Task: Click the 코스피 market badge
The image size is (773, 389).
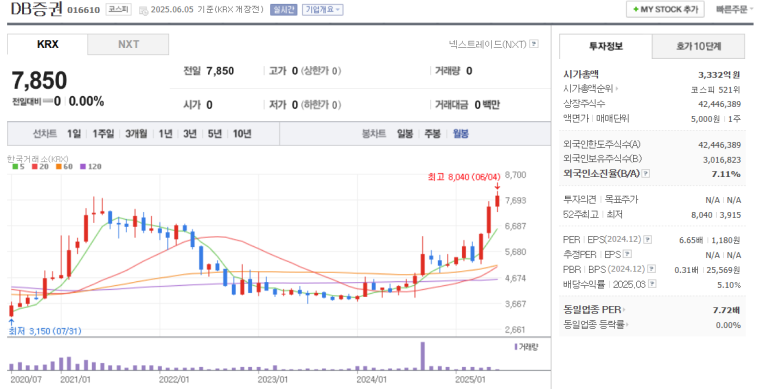Action: click(118, 9)
